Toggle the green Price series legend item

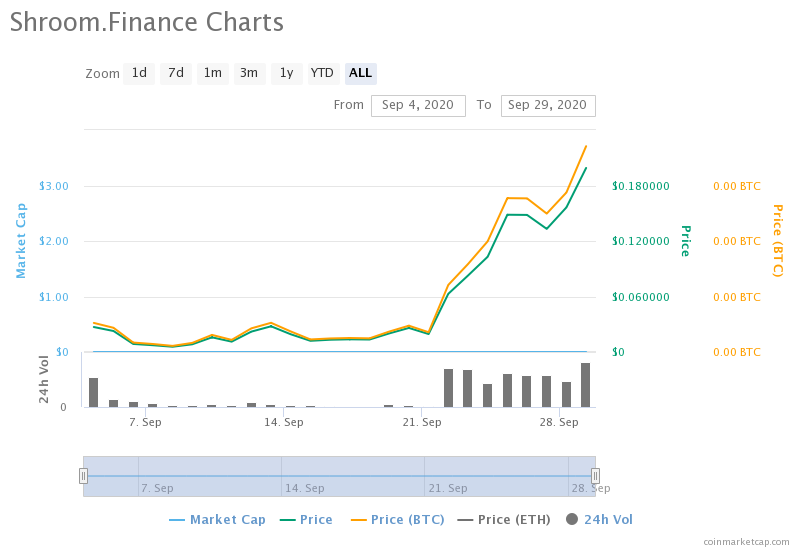pyautogui.click(x=306, y=519)
